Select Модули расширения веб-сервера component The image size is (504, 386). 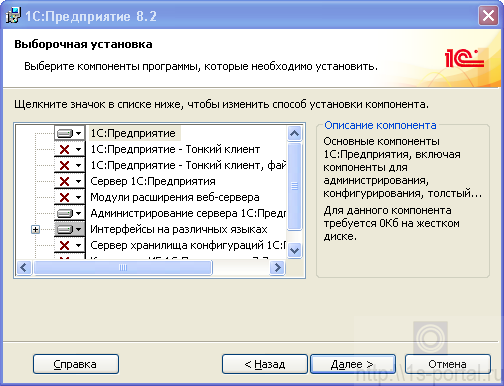tap(175, 197)
